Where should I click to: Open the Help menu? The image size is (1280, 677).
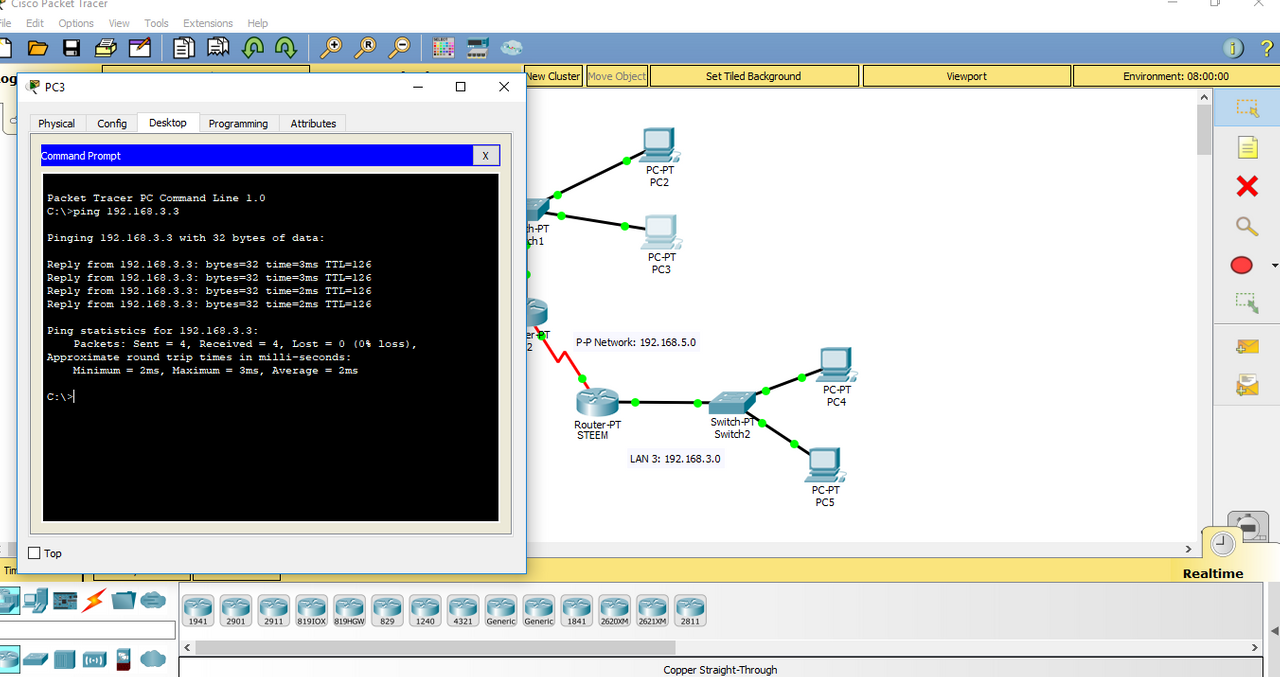tap(257, 23)
